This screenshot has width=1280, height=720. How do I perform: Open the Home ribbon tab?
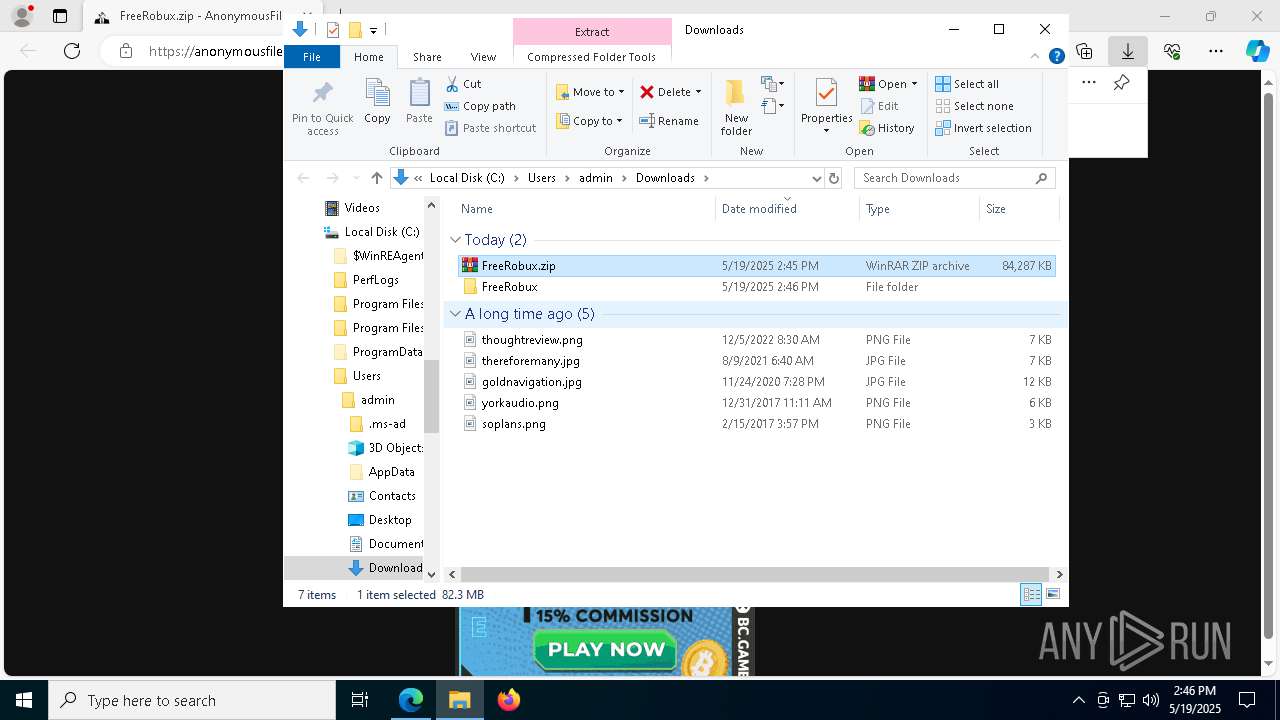[368, 57]
